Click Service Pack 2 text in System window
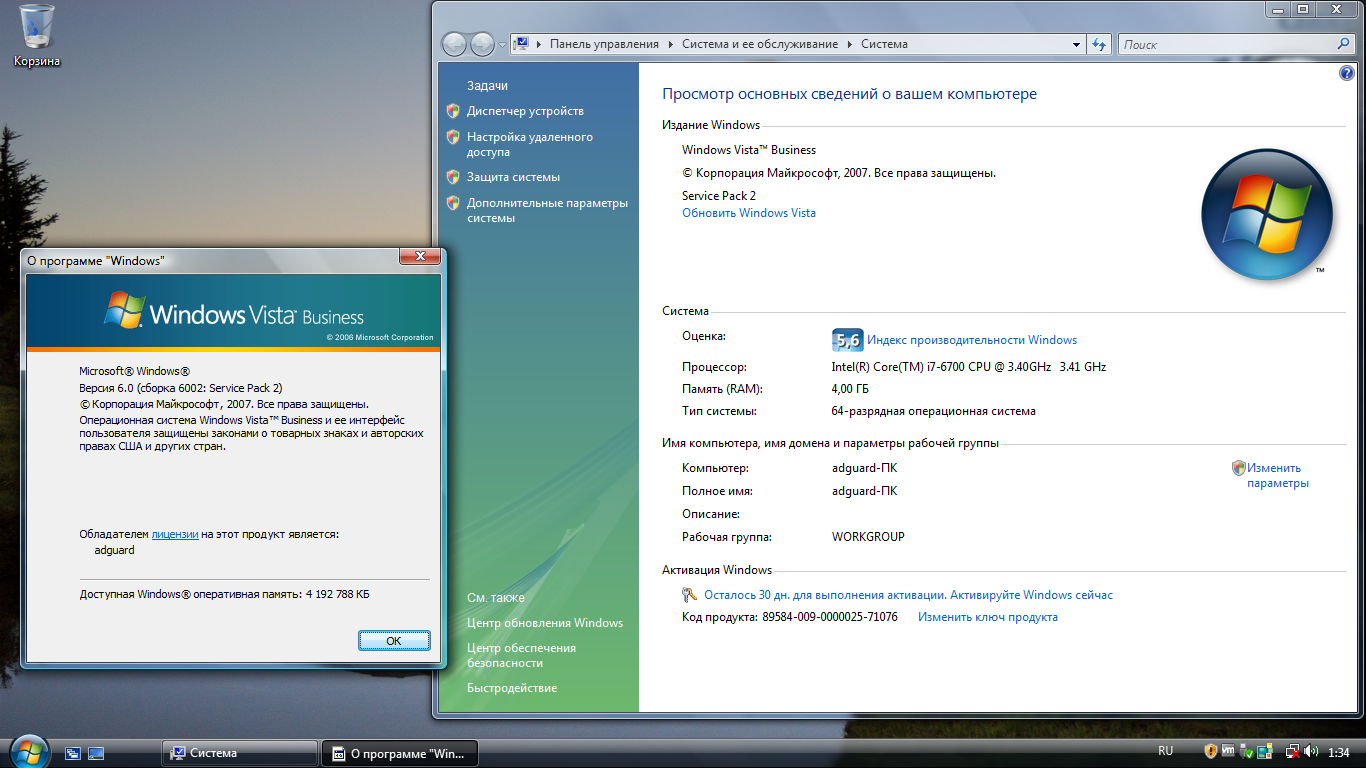 (719, 196)
